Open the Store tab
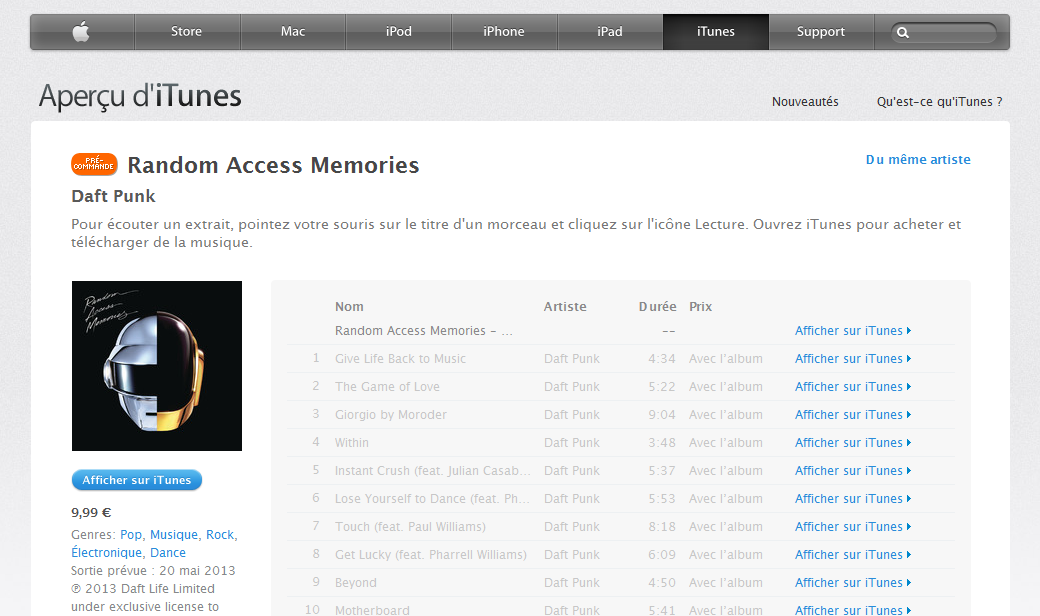 (186, 31)
